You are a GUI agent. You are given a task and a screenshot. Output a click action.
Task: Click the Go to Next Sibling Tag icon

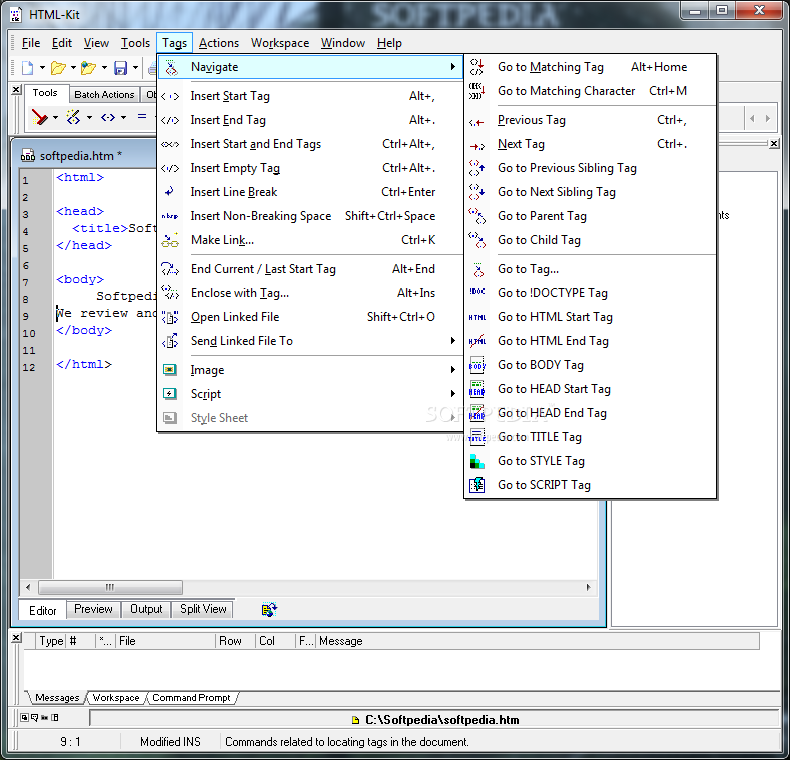476,192
